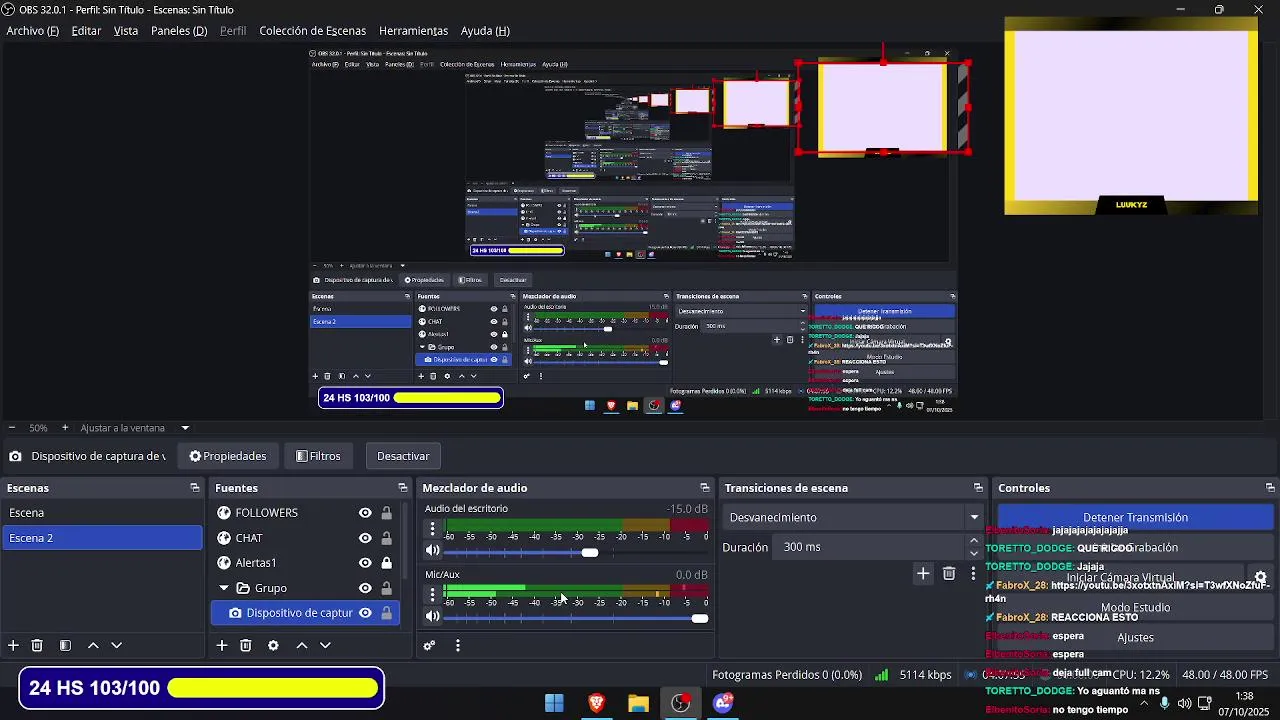
Task: Add a scene transition with the plus icon
Action: [x=923, y=573]
